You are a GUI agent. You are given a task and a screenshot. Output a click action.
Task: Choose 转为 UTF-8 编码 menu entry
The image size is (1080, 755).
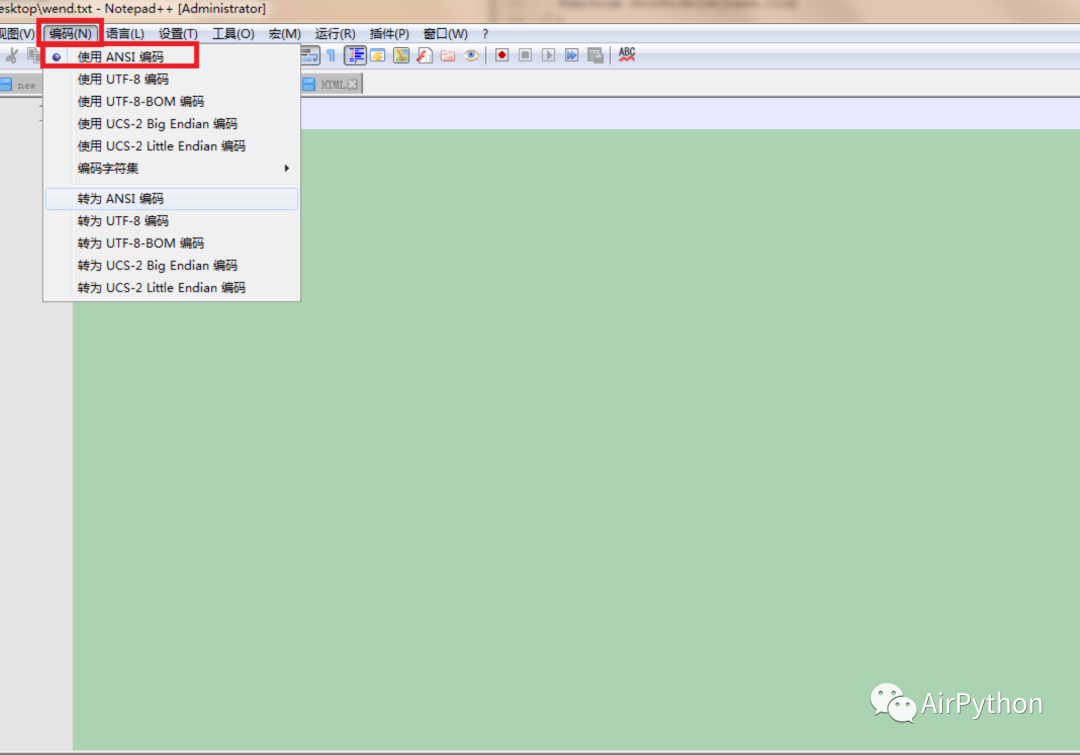[x=172, y=220]
